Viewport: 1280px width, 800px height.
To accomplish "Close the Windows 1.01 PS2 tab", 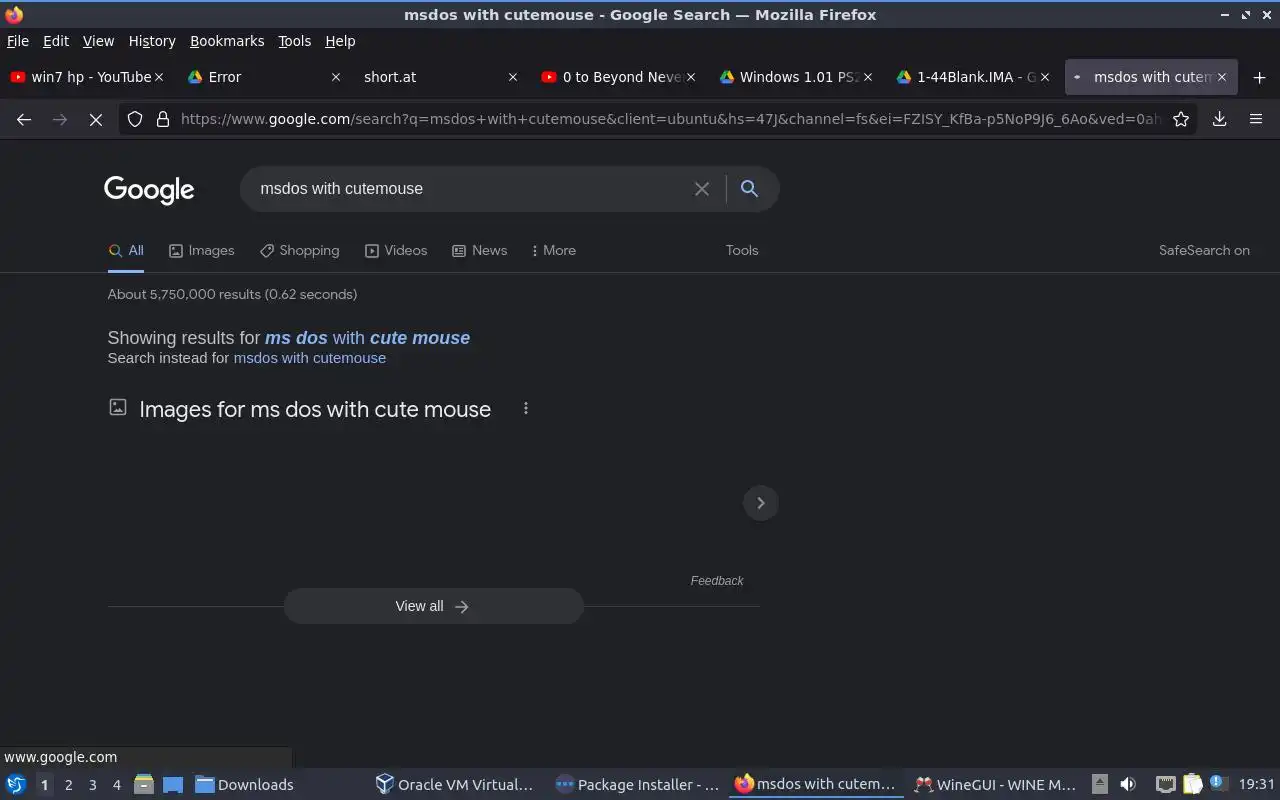I will 867,77.
